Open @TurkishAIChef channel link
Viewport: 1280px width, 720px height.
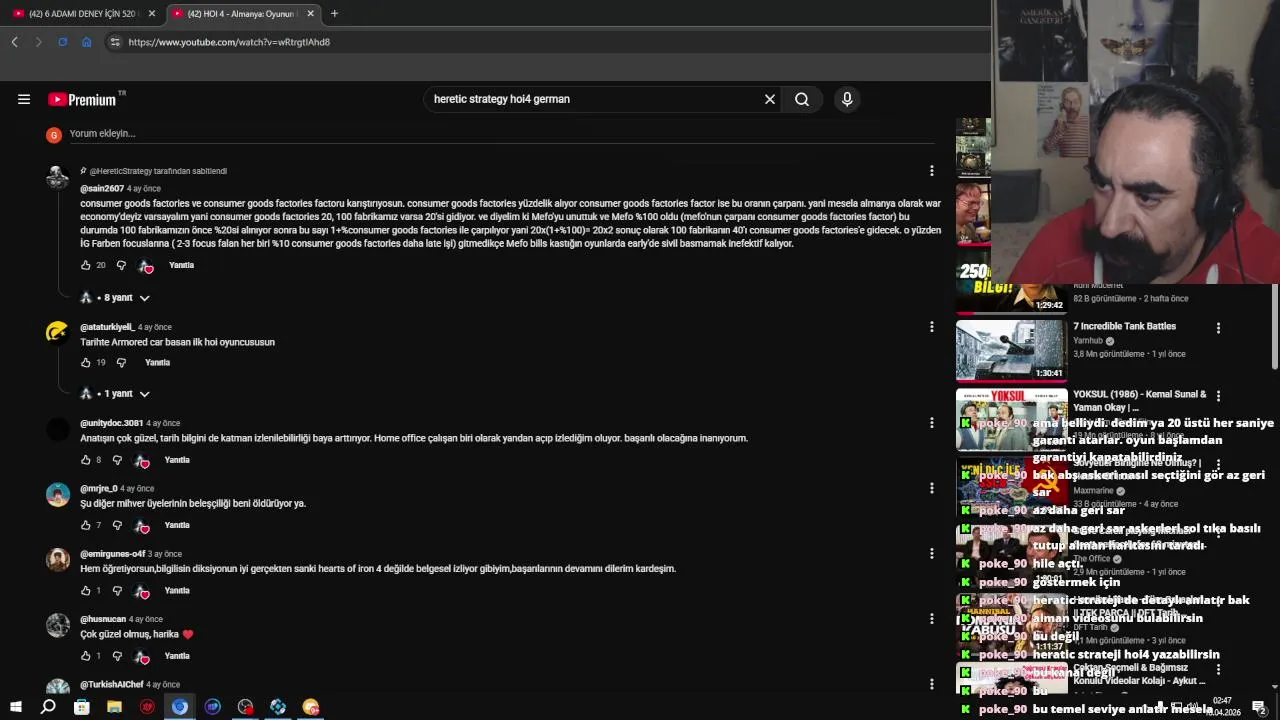tap(112, 685)
